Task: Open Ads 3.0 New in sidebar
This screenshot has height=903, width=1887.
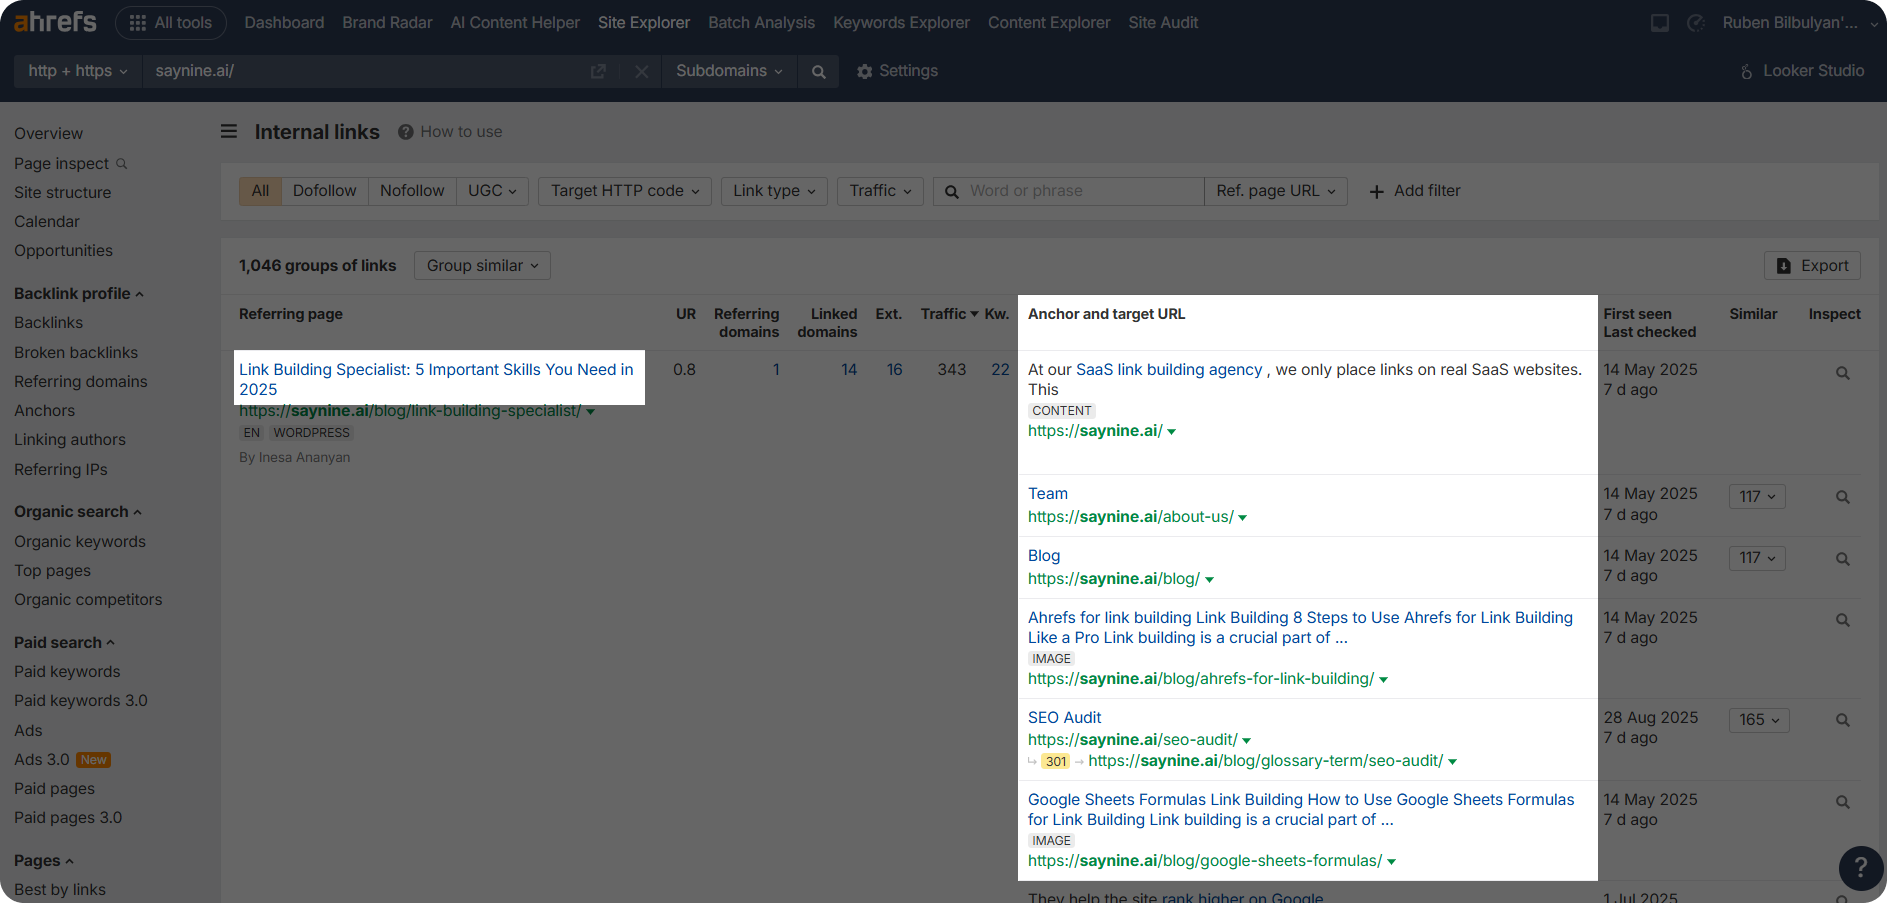Action: click(x=62, y=759)
